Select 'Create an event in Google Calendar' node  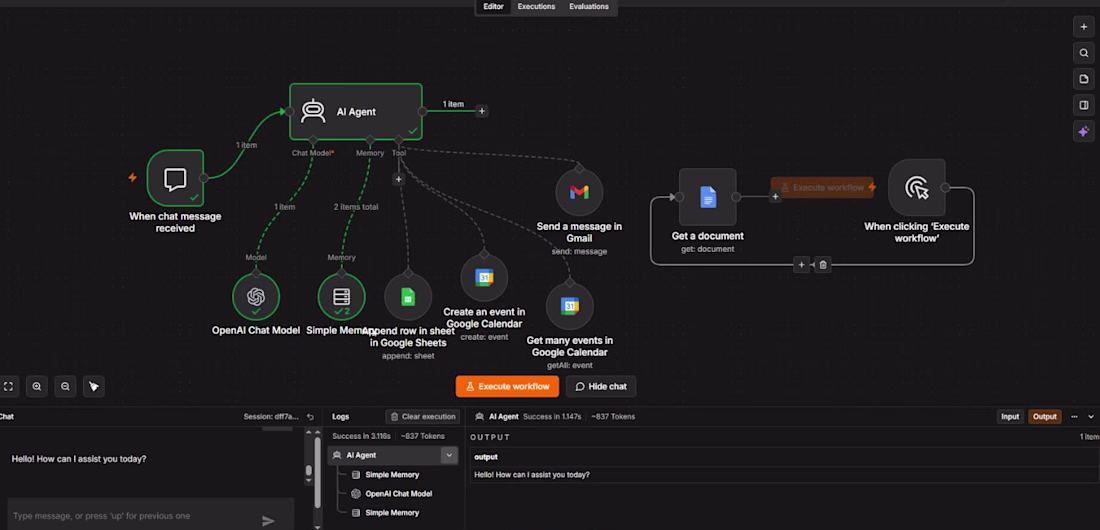point(484,277)
